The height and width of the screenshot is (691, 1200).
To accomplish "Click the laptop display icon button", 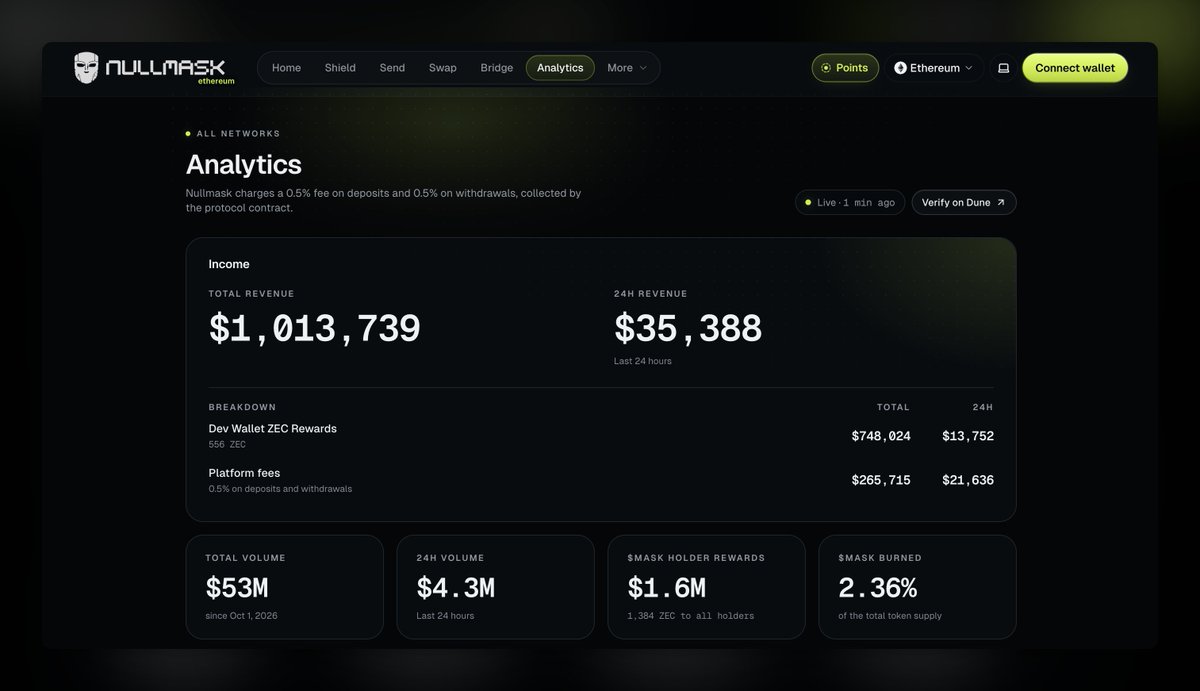I will click(x=1003, y=68).
